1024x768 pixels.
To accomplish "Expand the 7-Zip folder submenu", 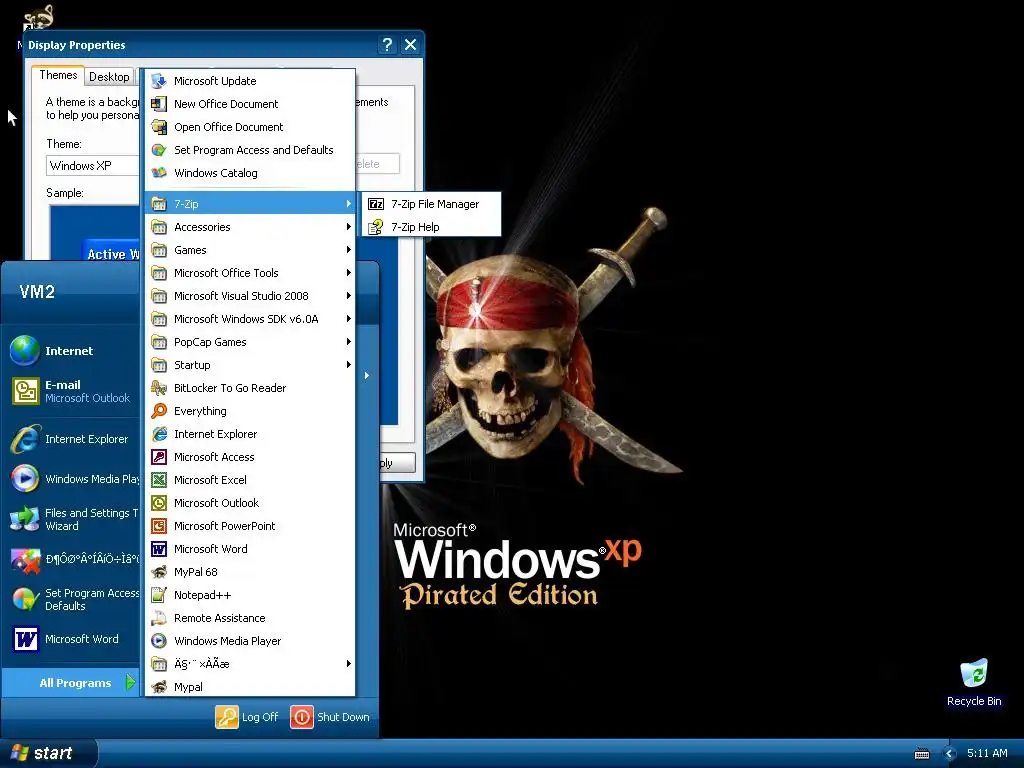I will tap(250, 204).
